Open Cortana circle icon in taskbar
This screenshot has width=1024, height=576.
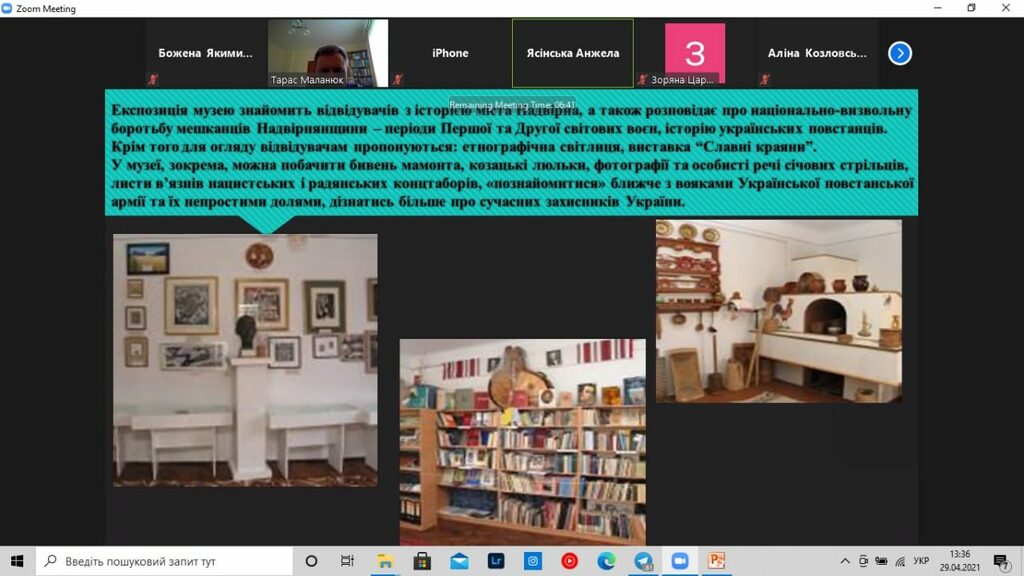pyautogui.click(x=311, y=561)
